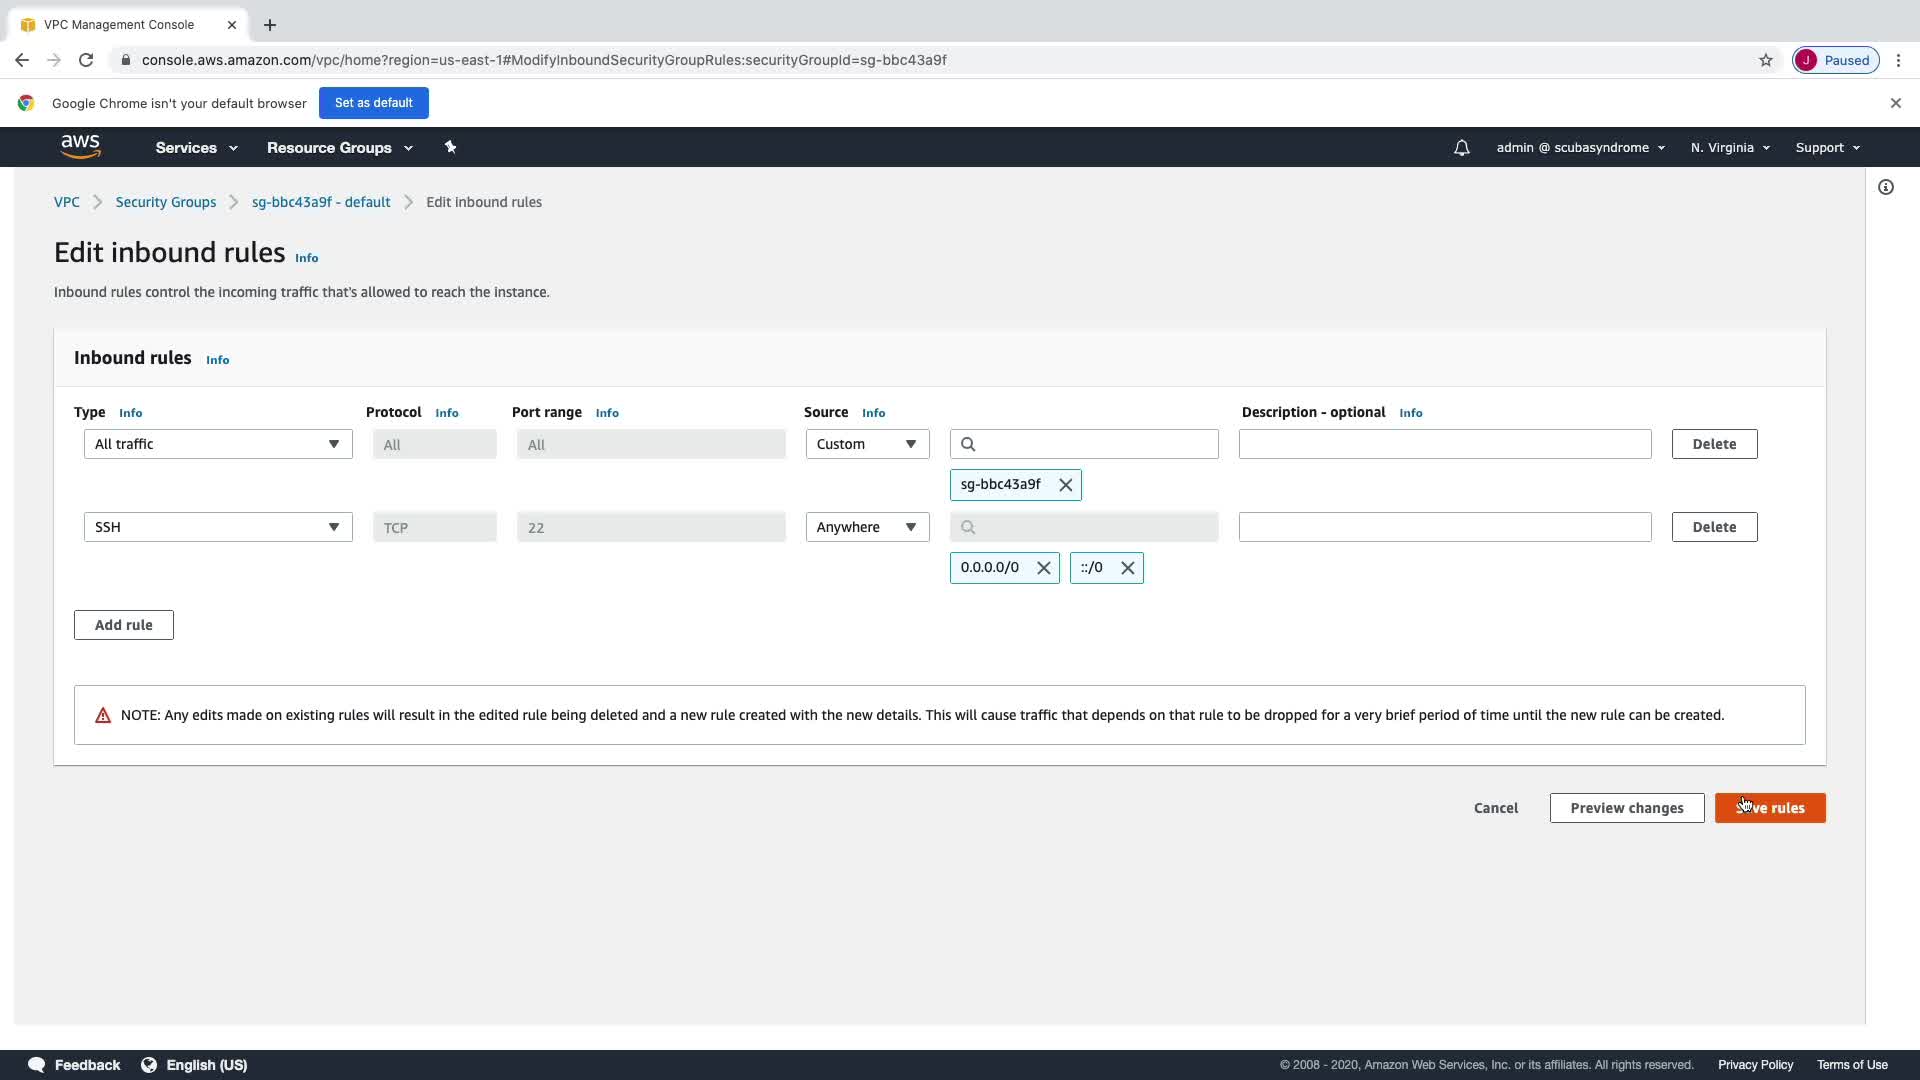
Task: Open the SSH type dropdown
Action: click(218, 527)
